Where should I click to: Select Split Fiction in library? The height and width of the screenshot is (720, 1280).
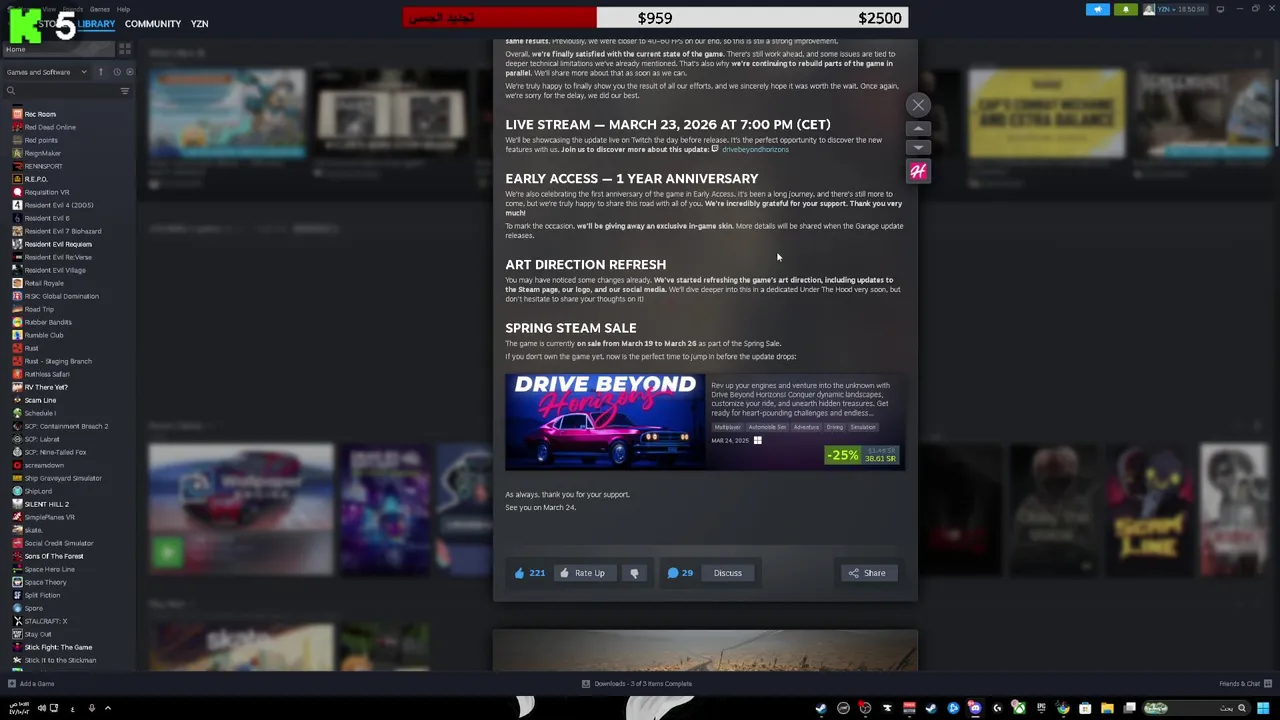(42, 595)
